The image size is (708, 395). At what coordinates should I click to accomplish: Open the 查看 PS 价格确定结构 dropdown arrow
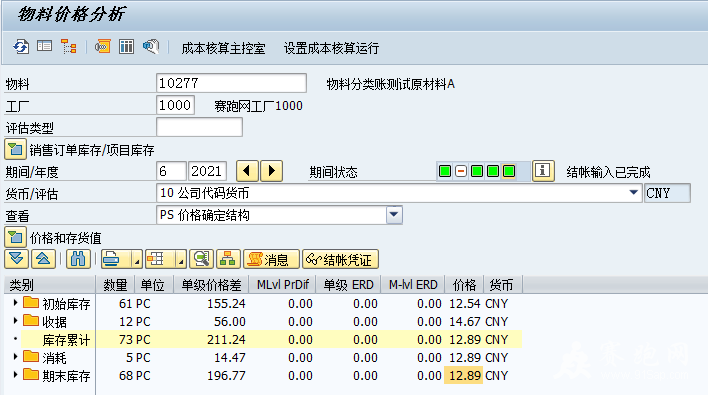point(394,215)
